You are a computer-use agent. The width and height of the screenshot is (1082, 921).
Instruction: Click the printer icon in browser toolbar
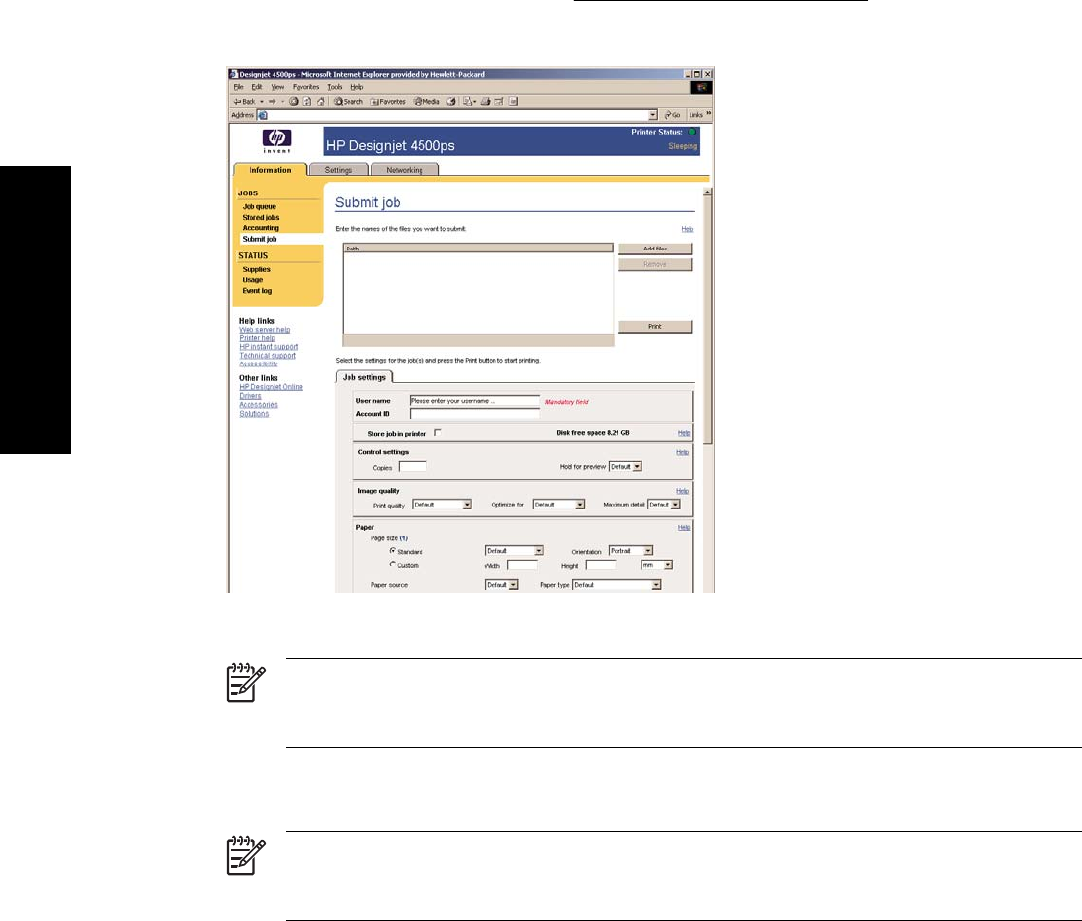[486, 101]
